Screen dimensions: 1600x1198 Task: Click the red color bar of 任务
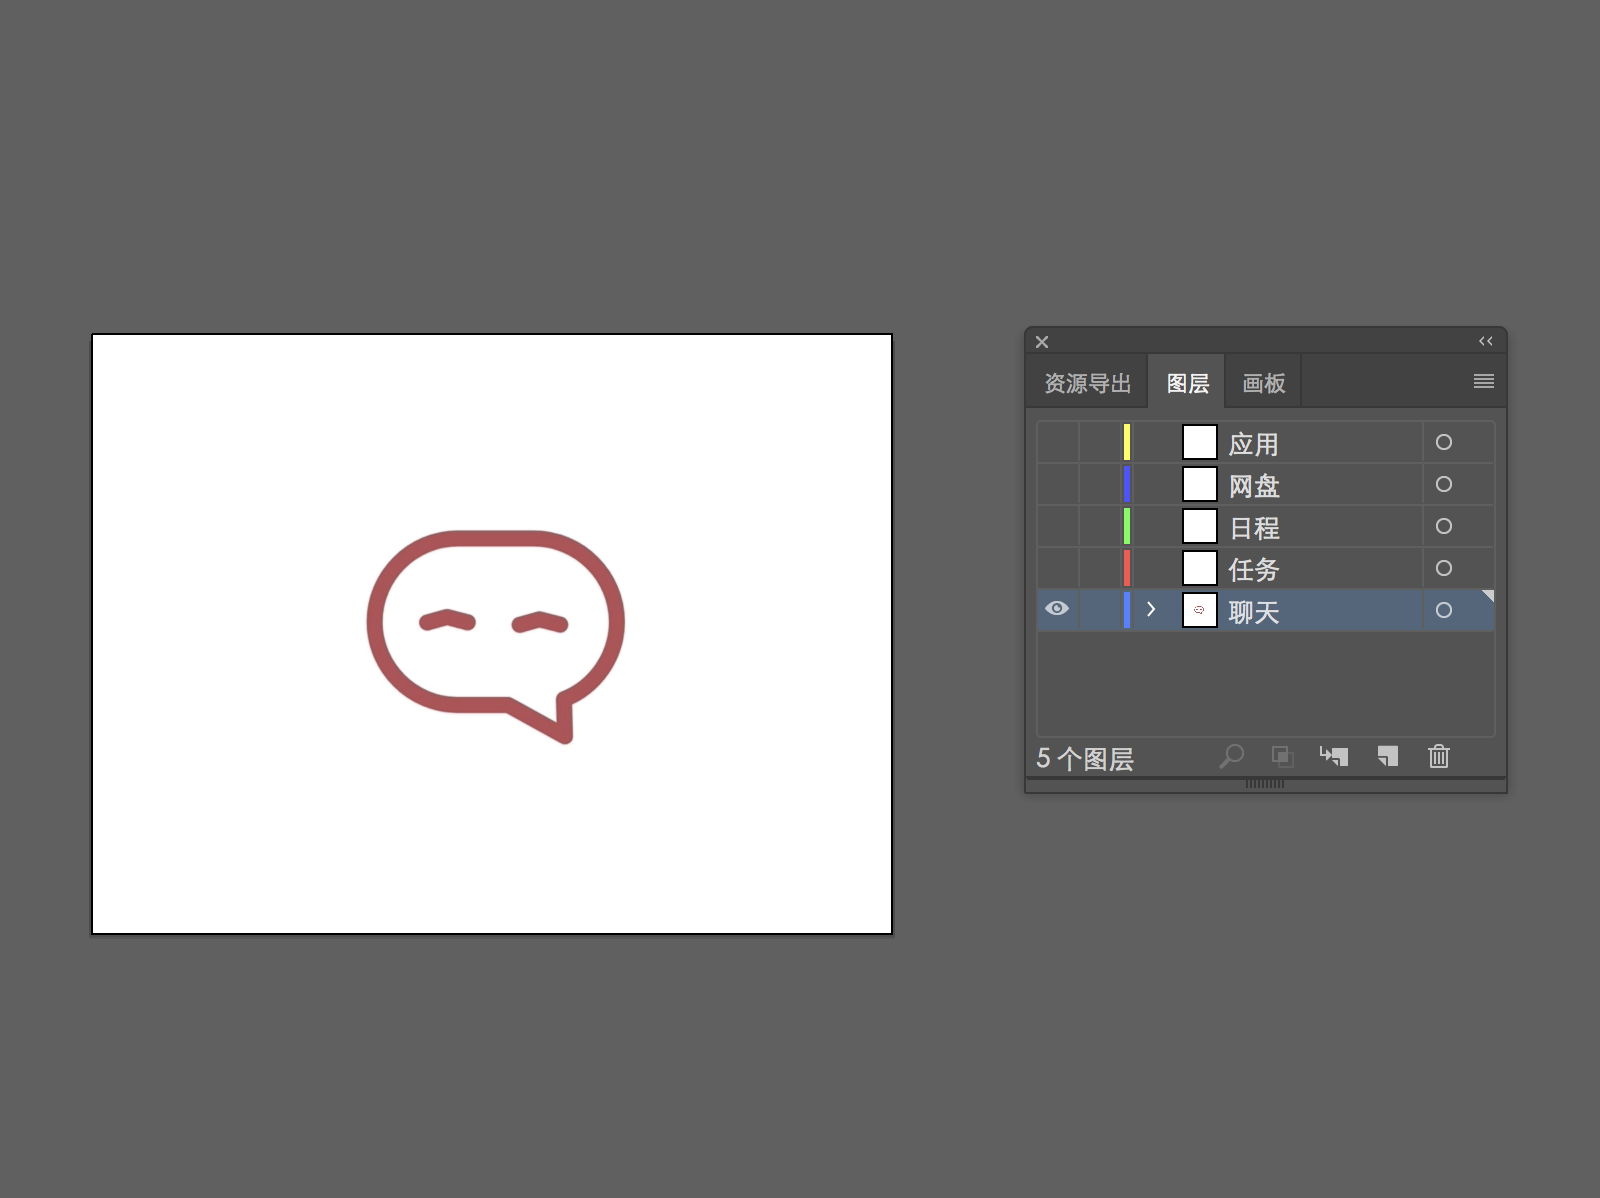pyautogui.click(x=1127, y=568)
